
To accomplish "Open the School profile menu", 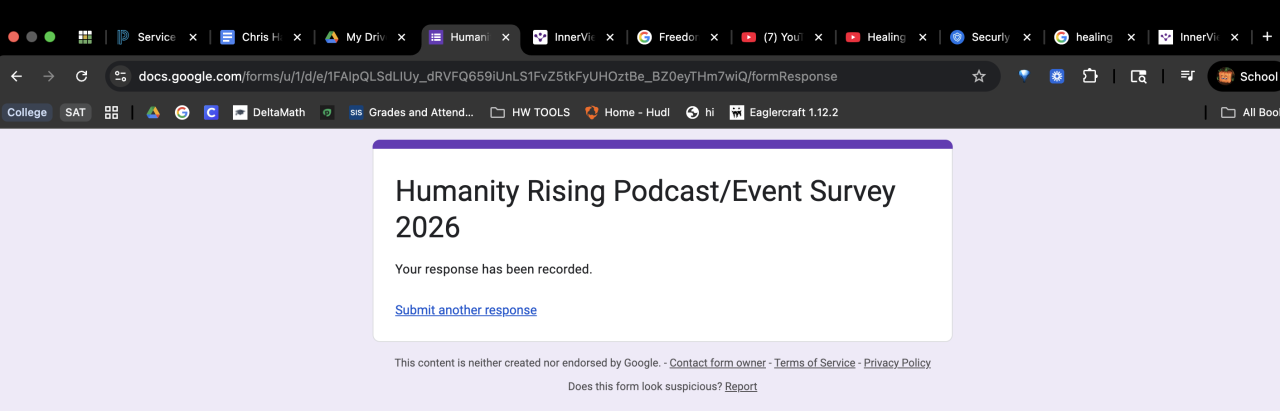I will point(1246,76).
